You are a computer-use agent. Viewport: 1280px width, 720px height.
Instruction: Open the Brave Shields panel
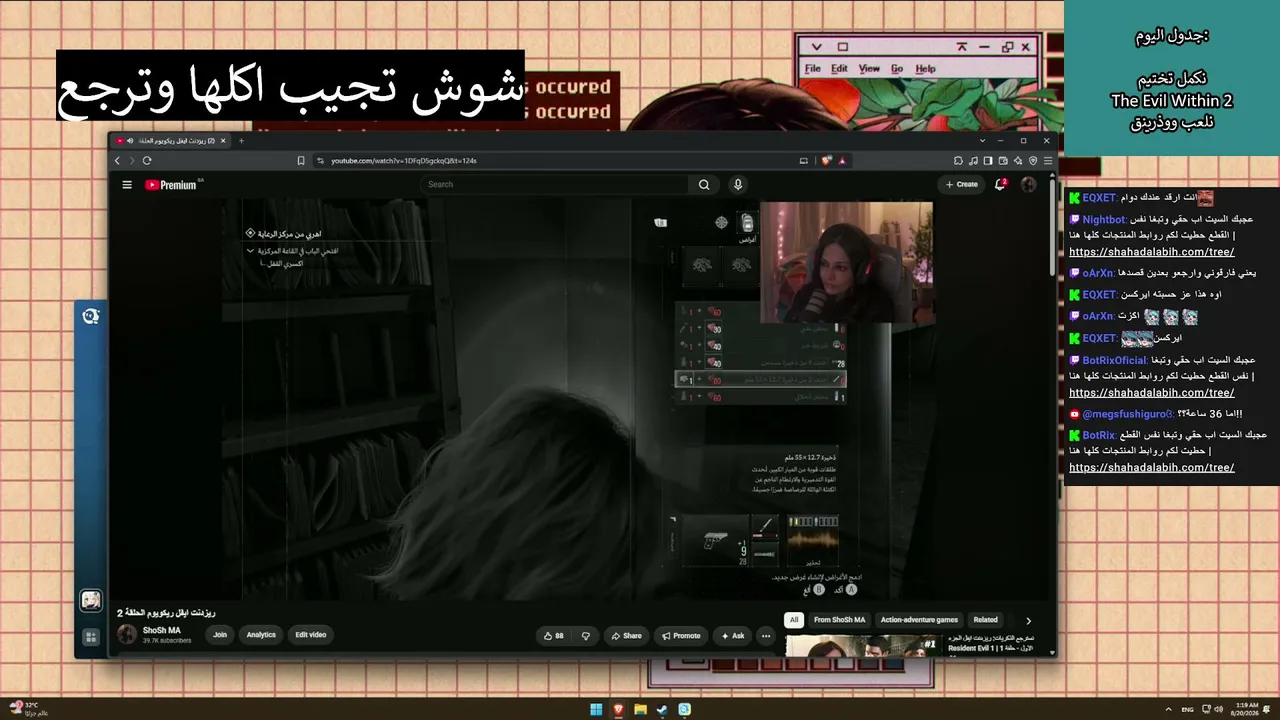tap(827, 160)
